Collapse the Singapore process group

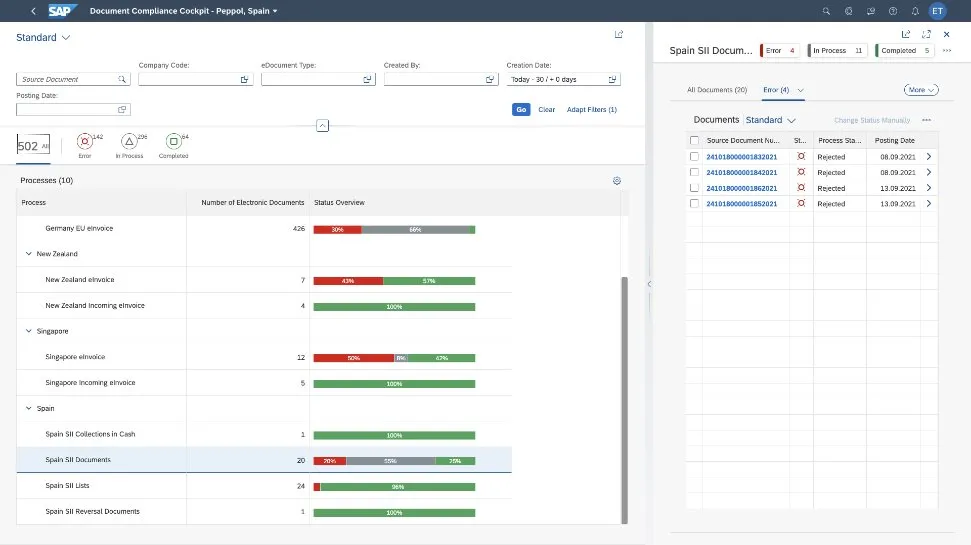pos(28,331)
